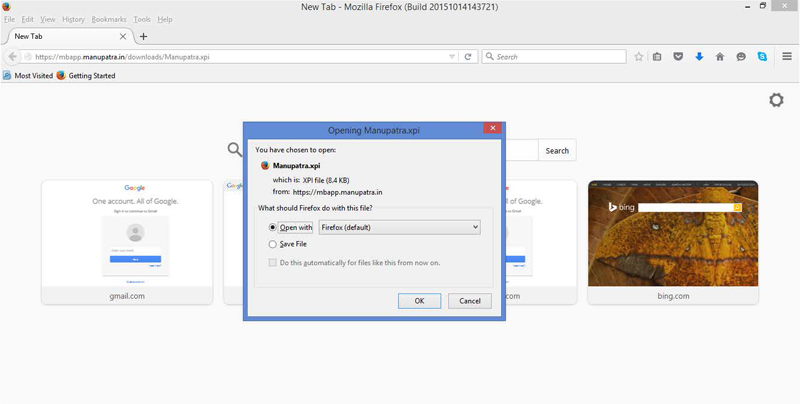Click the Pocket icon in toolbar
Viewport: 800px width, 404px height.
coord(678,57)
